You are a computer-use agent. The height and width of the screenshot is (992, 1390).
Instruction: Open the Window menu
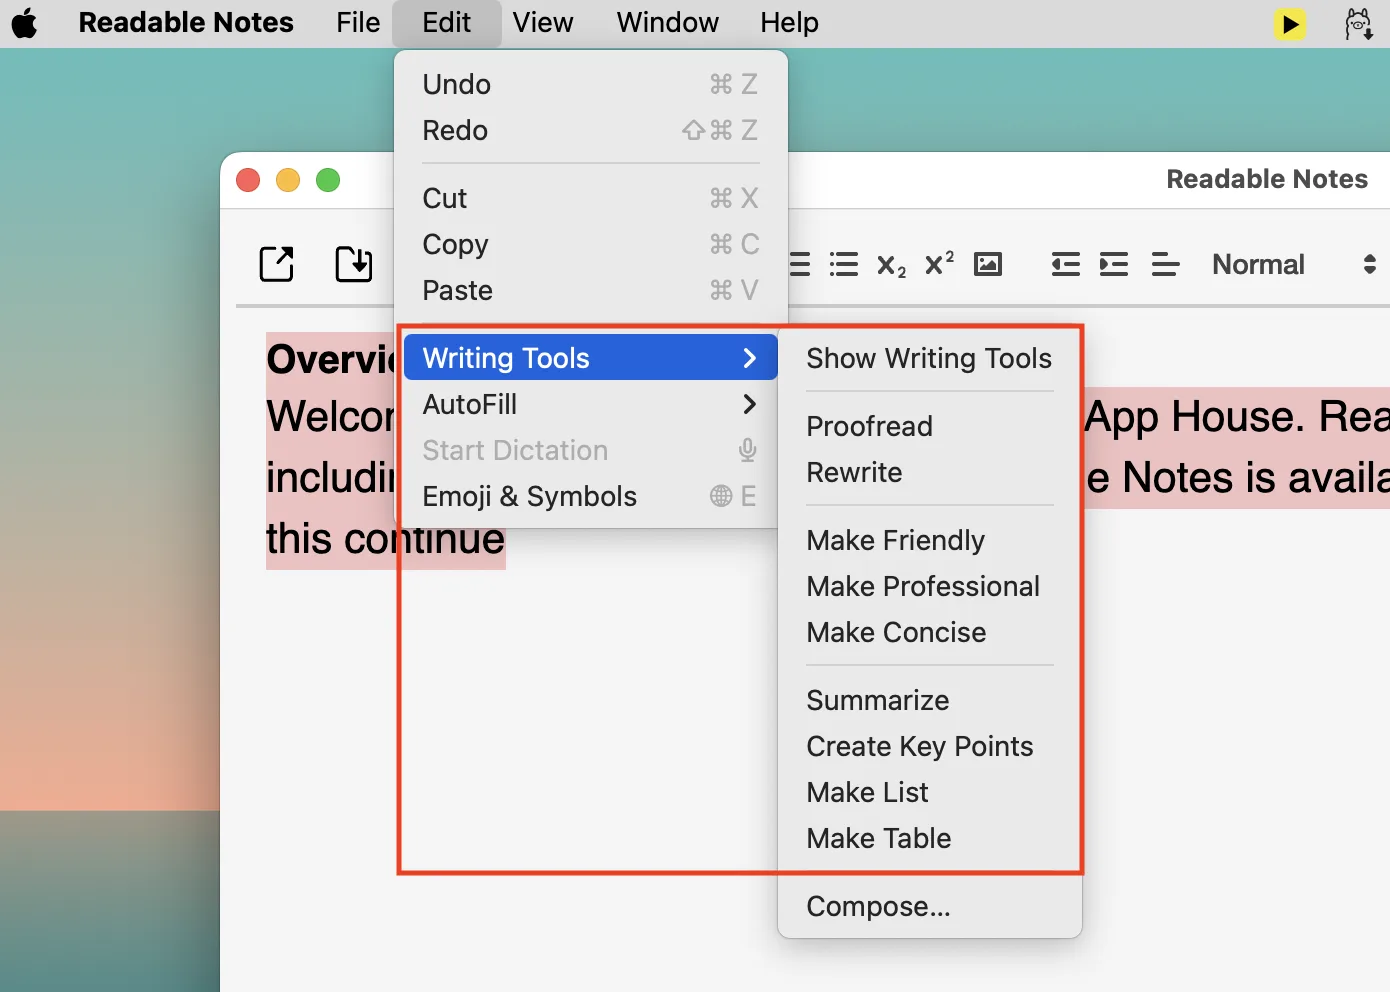click(666, 22)
